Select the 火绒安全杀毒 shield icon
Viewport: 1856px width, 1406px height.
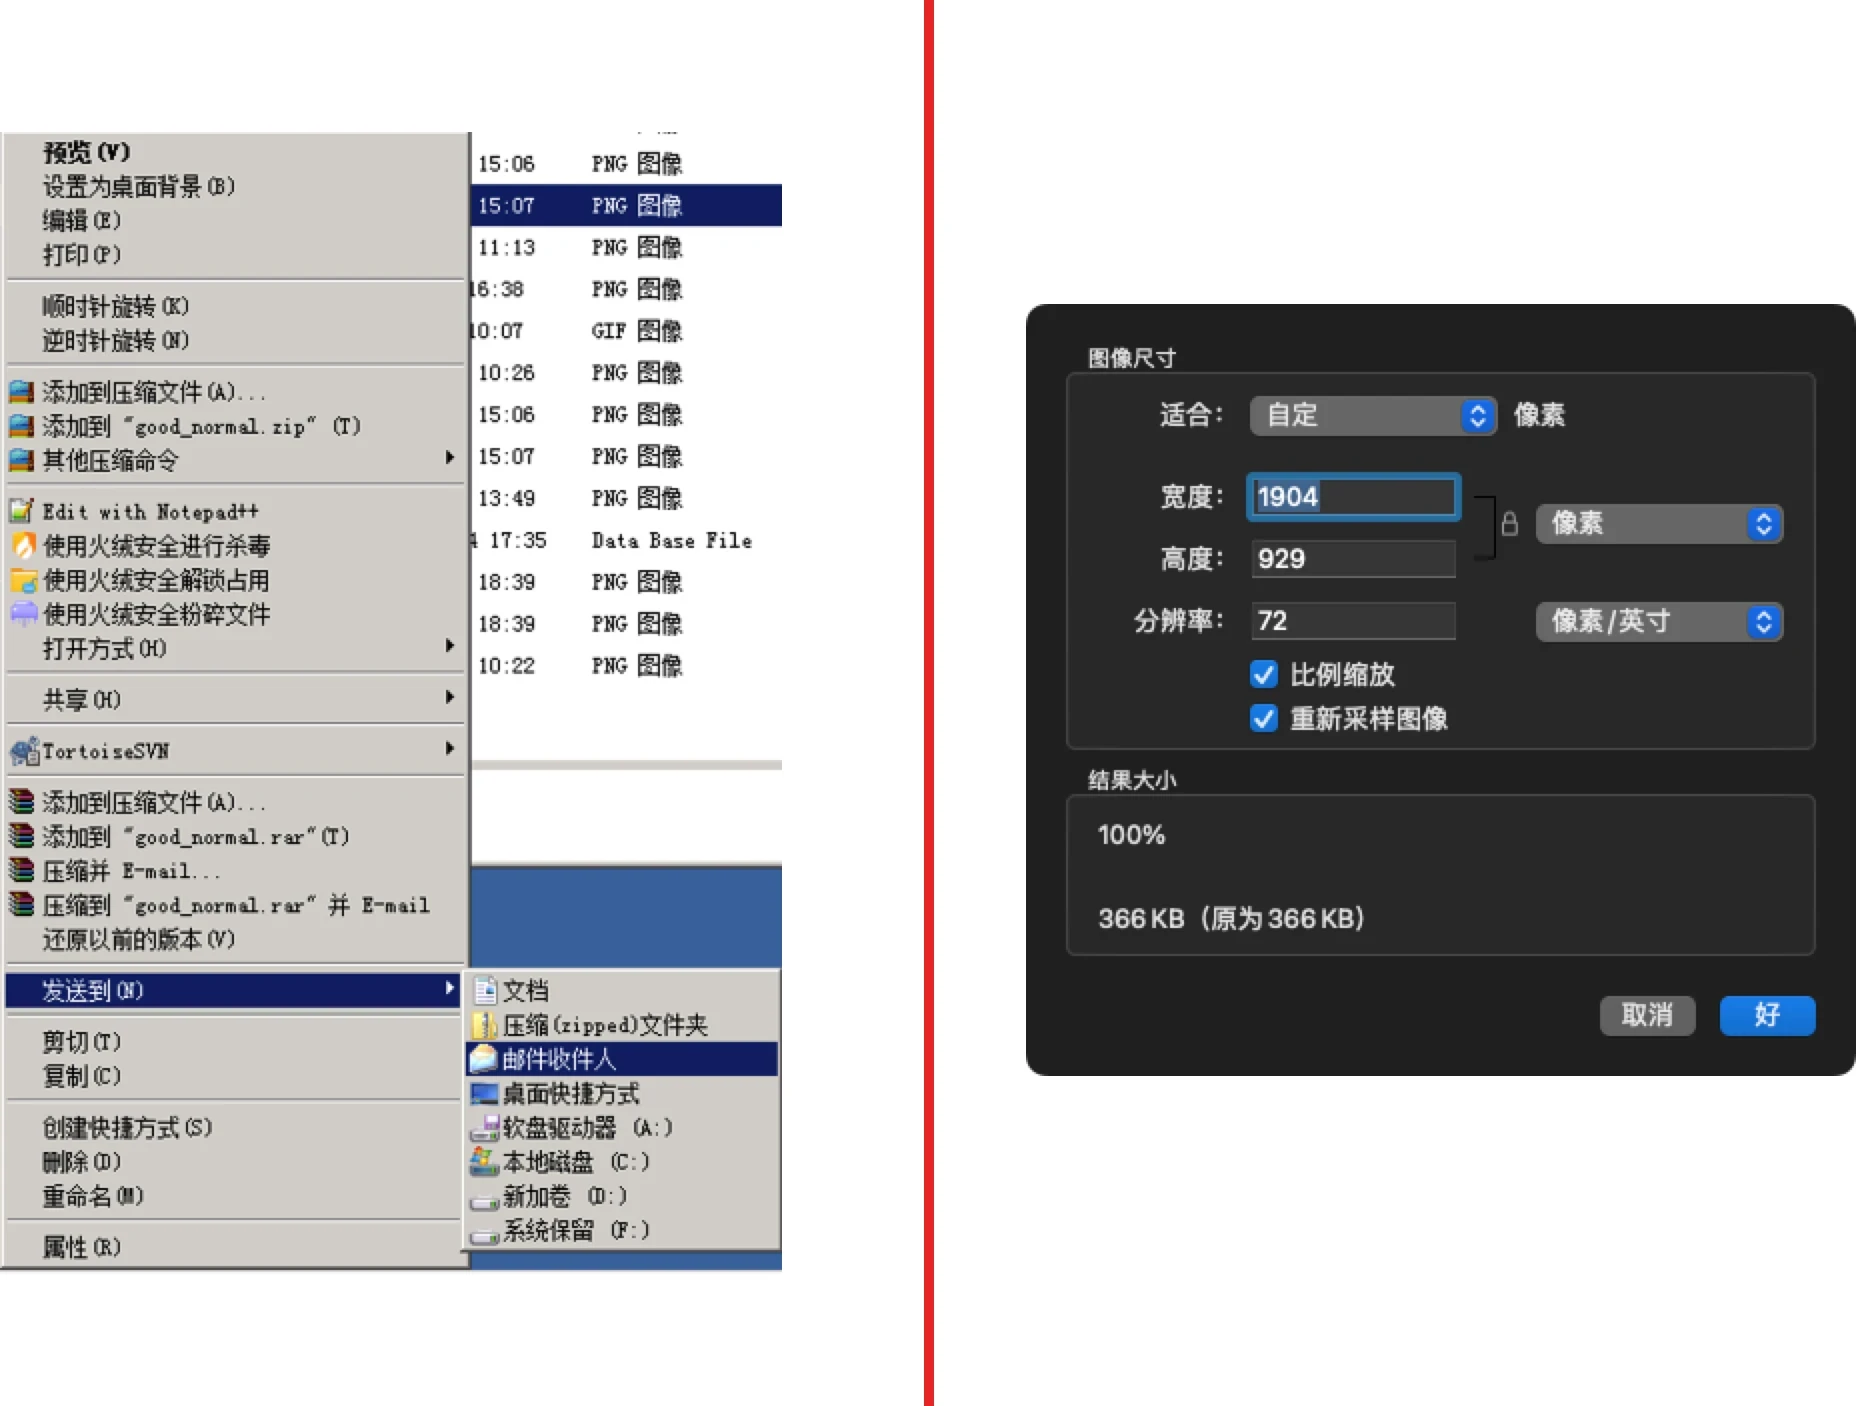coord(22,546)
